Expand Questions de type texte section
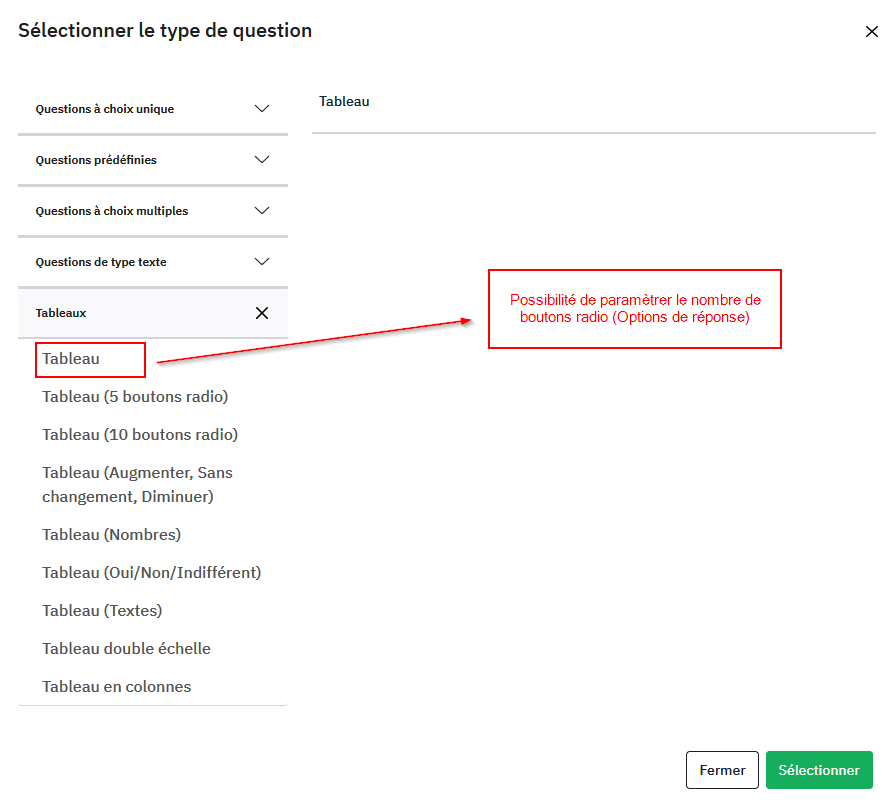 pyautogui.click(x=262, y=262)
